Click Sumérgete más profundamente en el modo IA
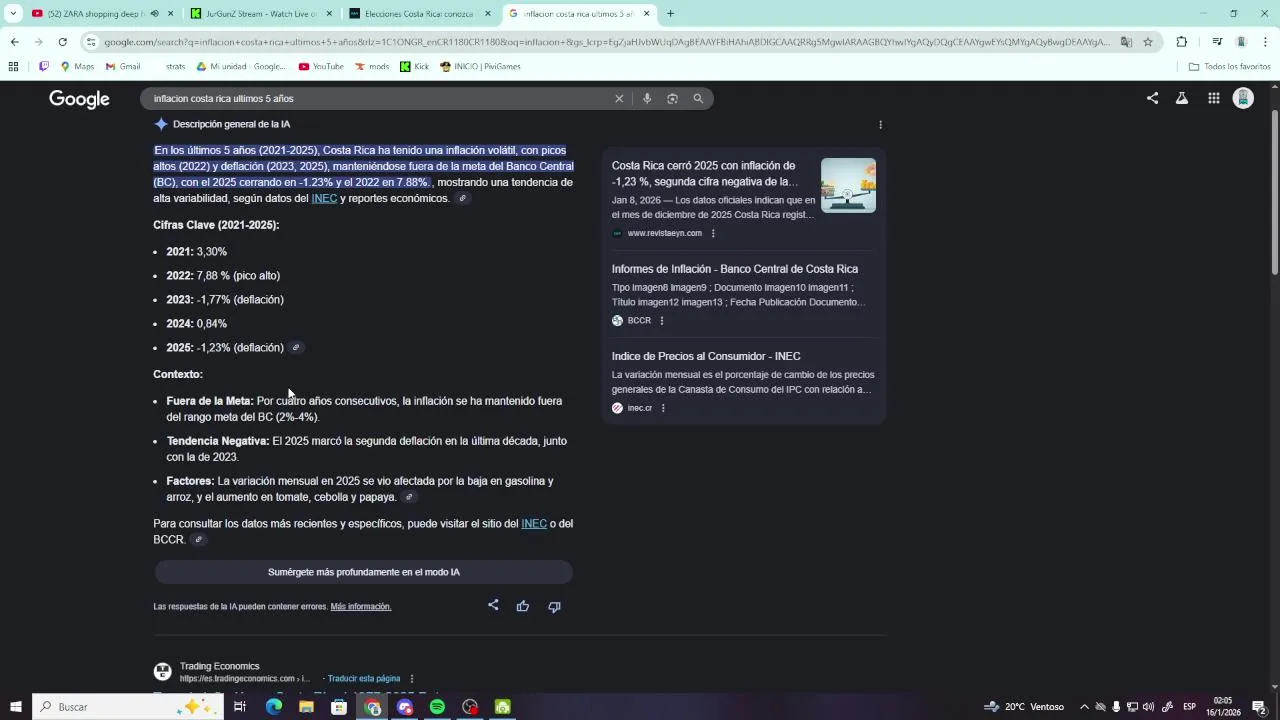 [364, 572]
